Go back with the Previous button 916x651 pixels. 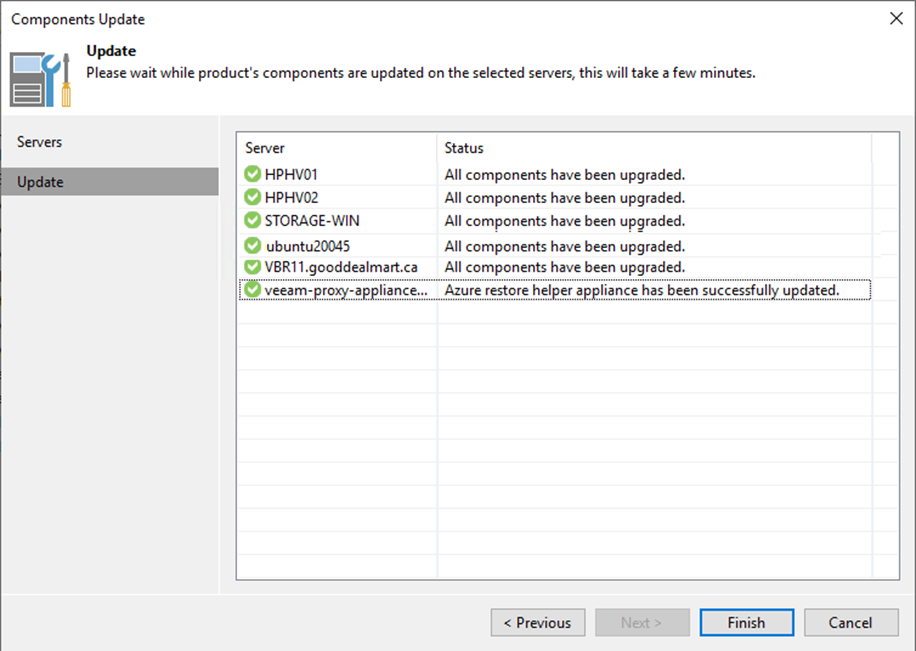538,622
